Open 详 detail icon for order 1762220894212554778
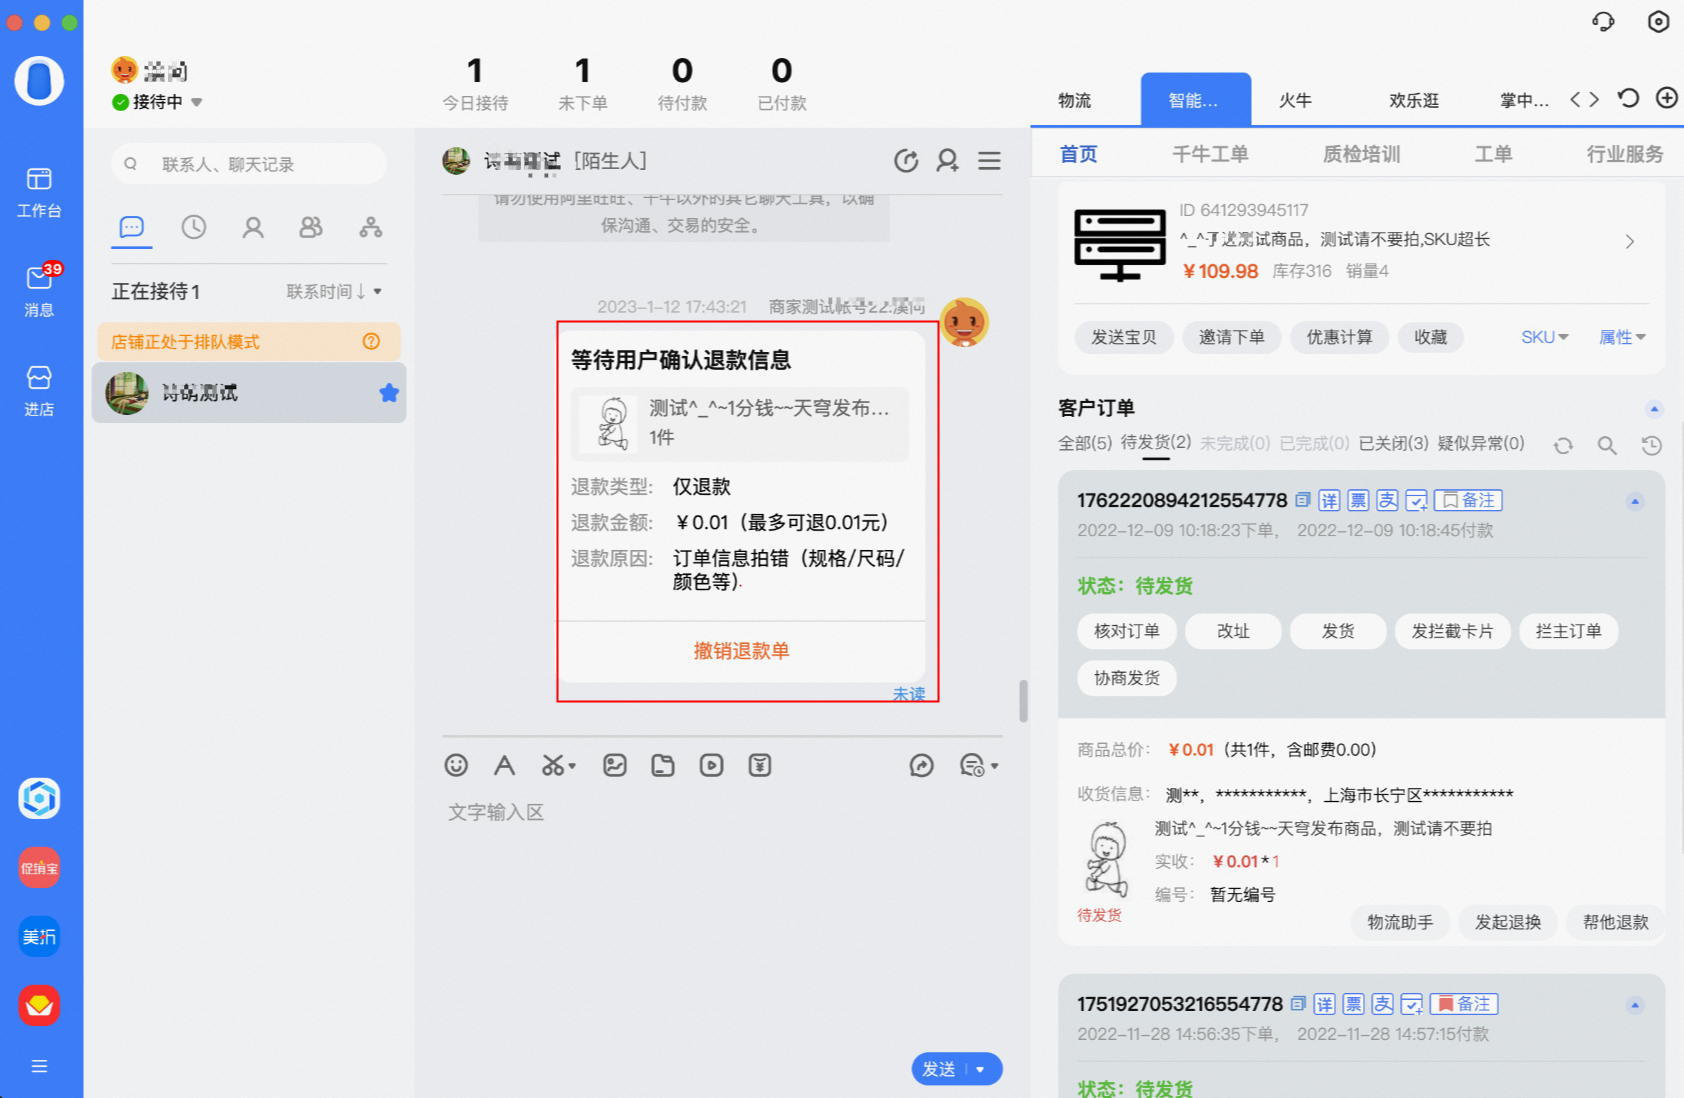 coord(1329,500)
